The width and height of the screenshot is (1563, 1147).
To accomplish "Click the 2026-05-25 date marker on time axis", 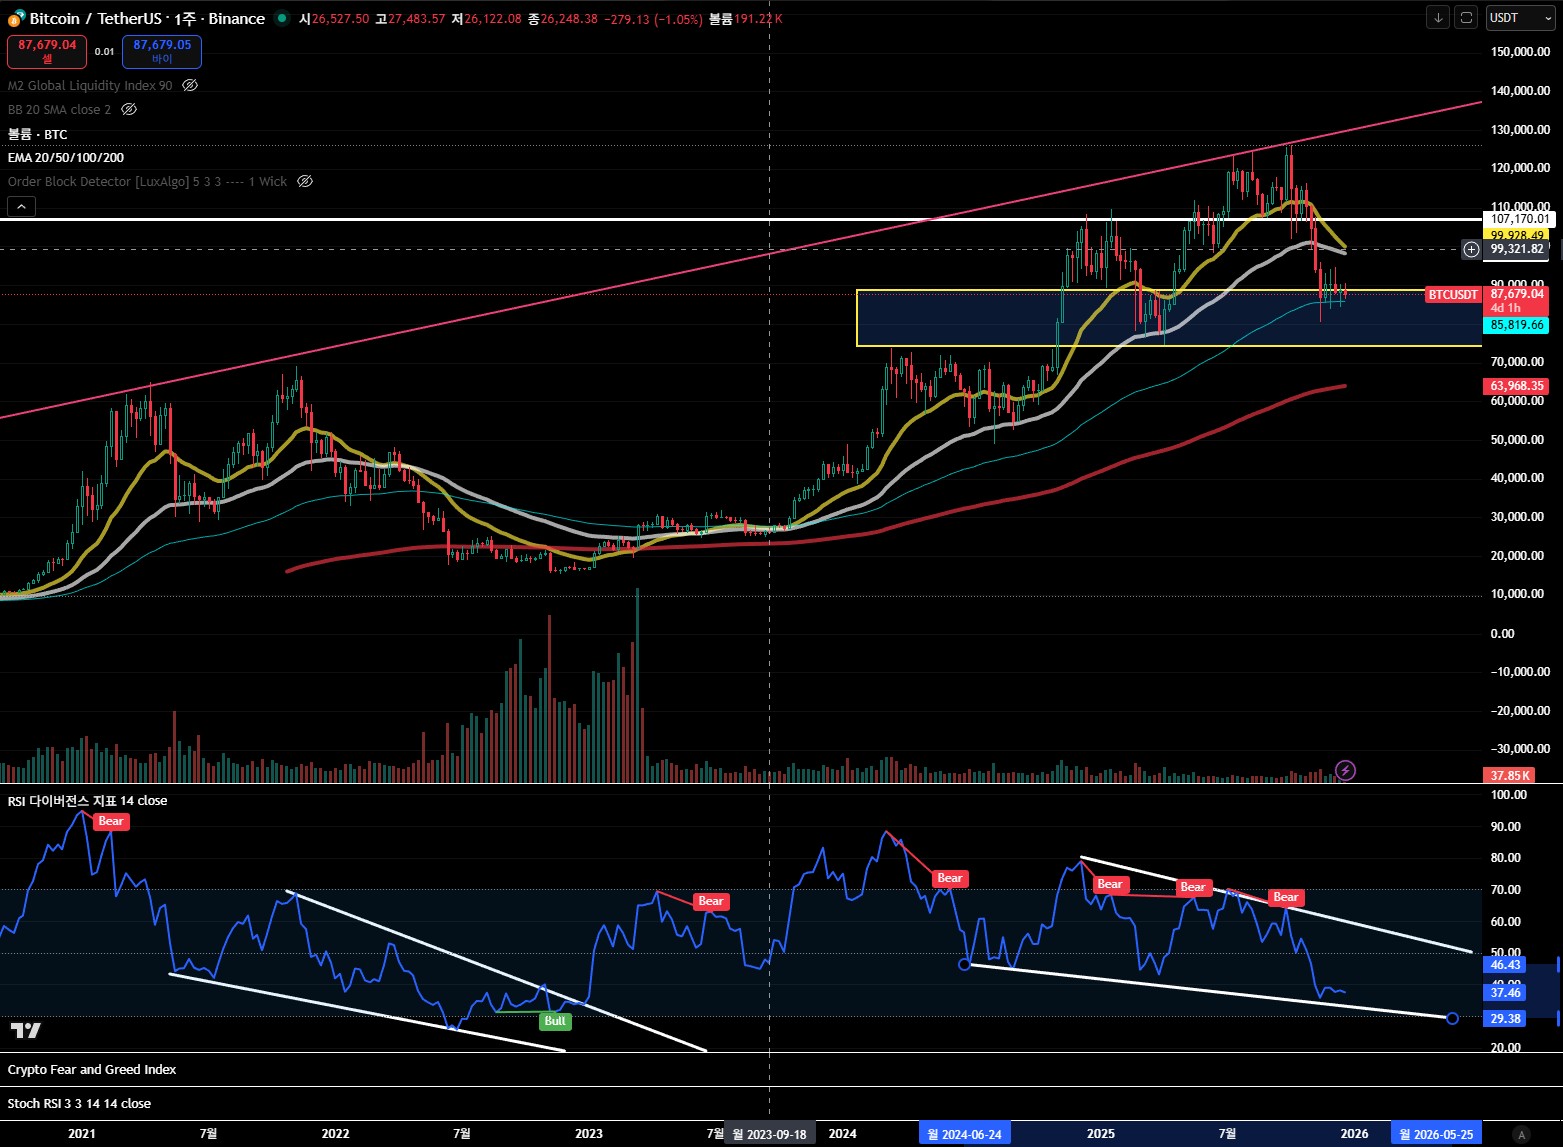I will click(x=1437, y=1134).
